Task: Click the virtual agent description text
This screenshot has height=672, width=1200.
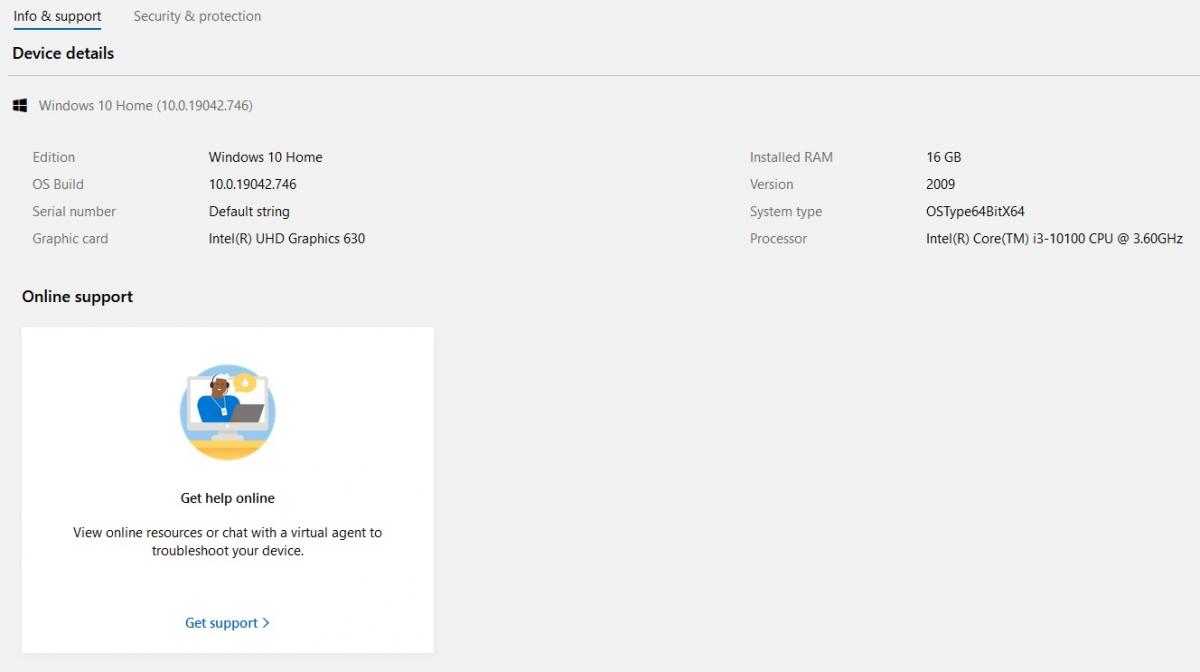Action: point(227,541)
